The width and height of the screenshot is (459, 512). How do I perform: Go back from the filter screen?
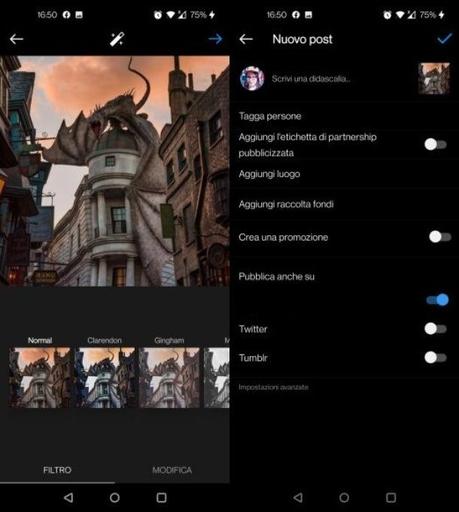coord(16,39)
